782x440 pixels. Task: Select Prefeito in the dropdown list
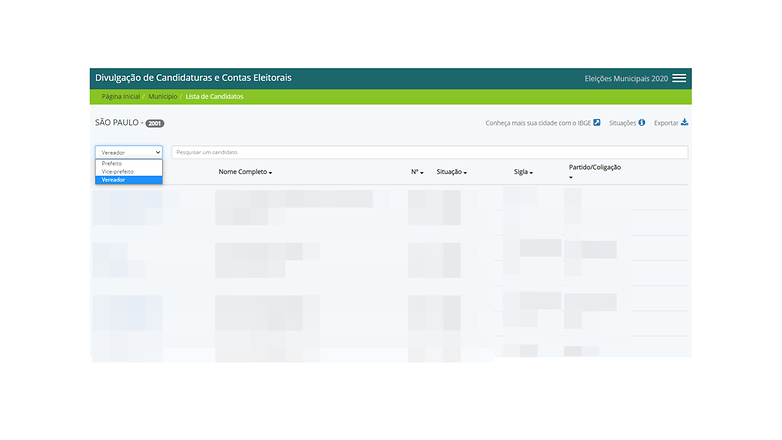coord(129,164)
